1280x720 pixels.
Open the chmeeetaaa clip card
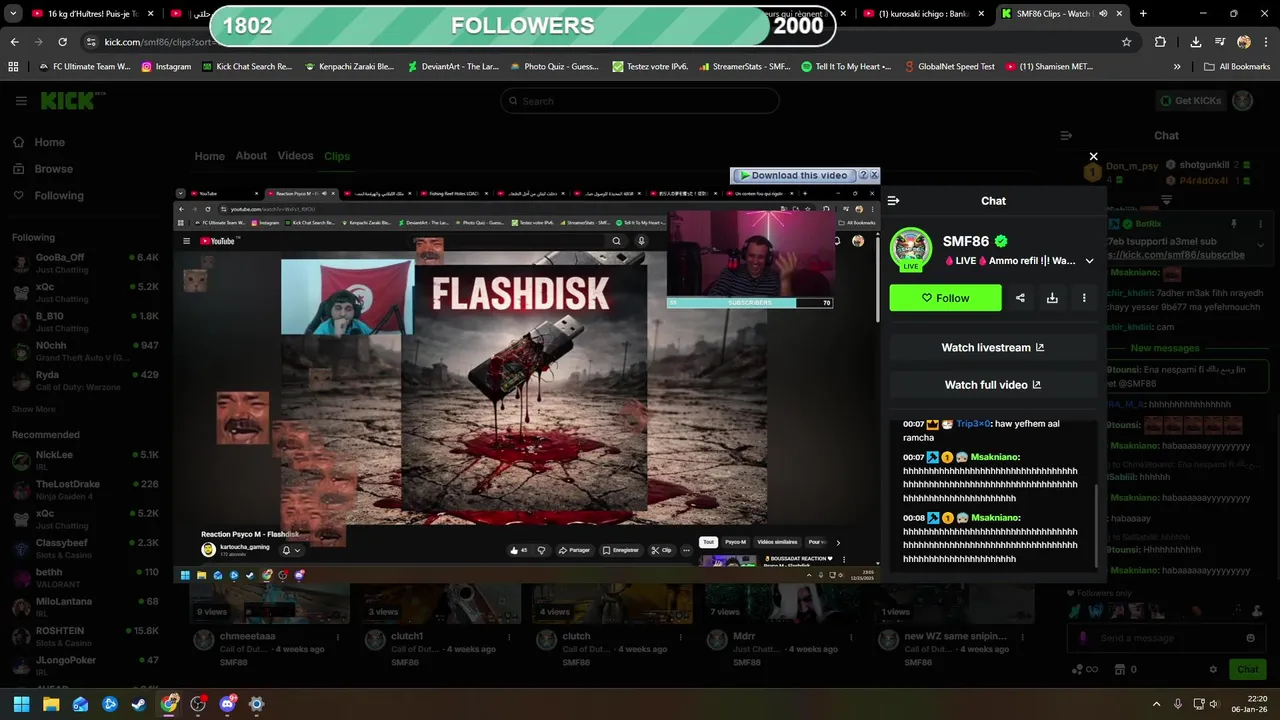click(x=269, y=625)
